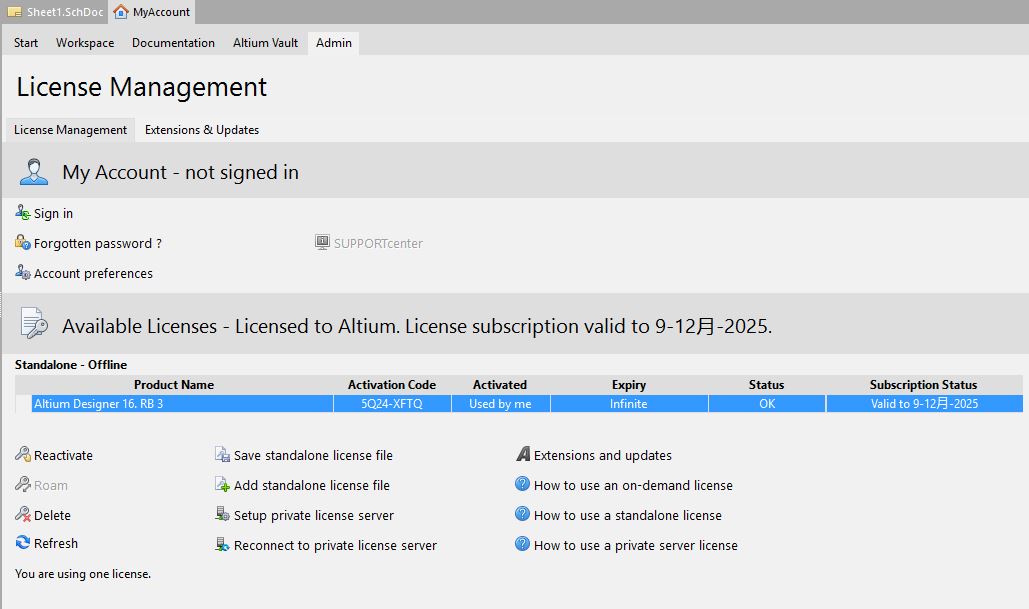Click the Forgotten password lock icon
The width and height of the screenshot is (1029, 609).
click(22, 243)
